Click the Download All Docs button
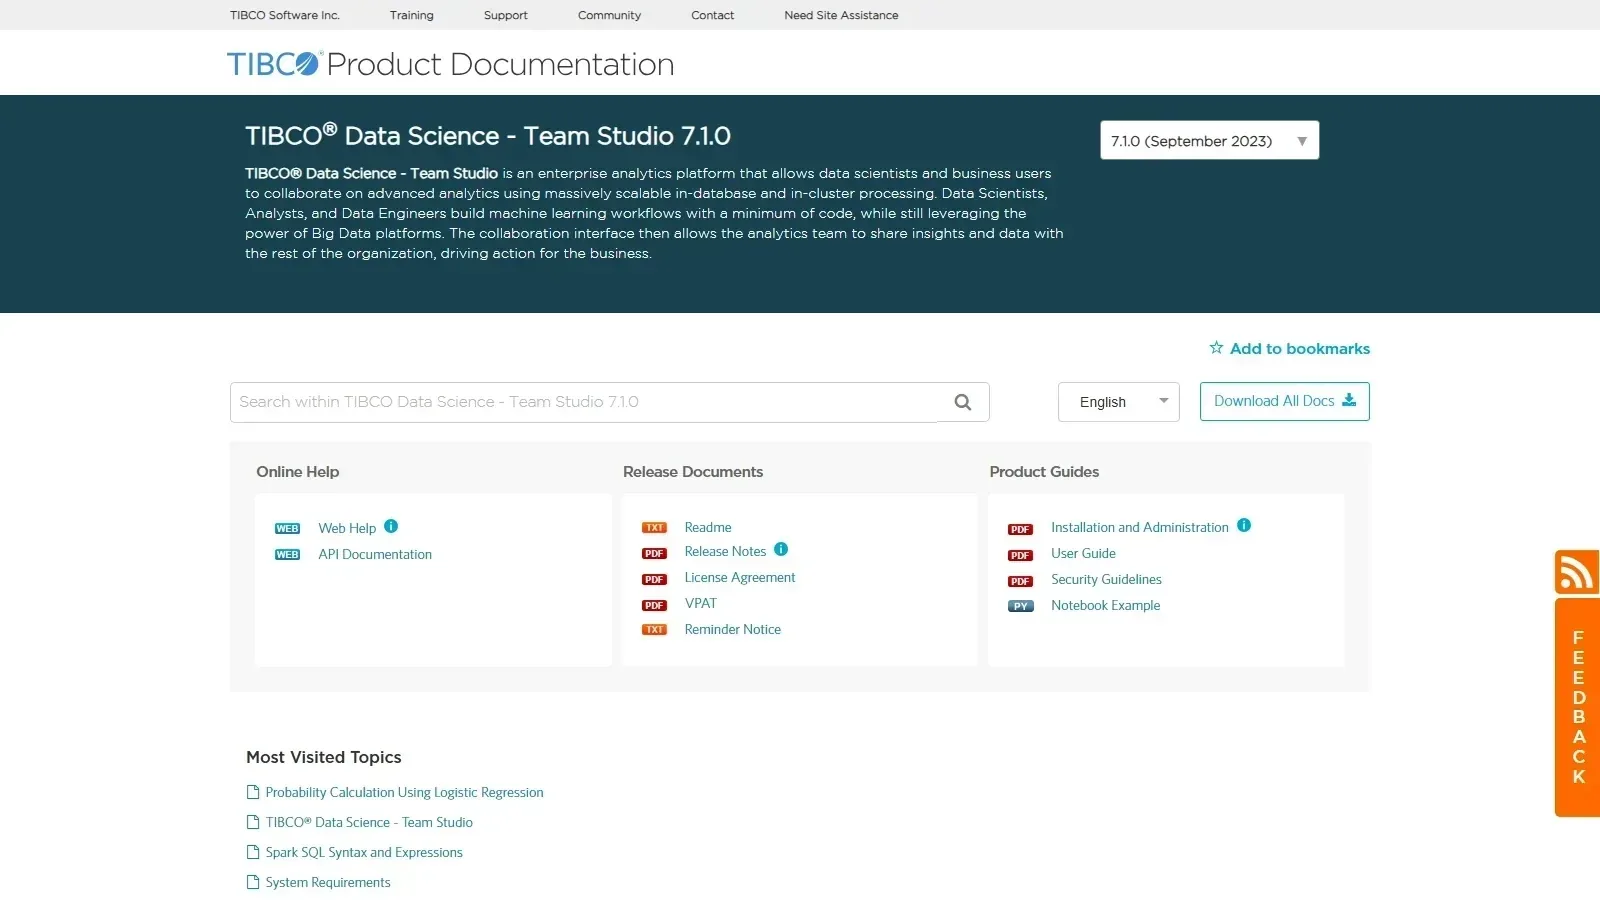This screenshot has height=900, width=1600. (x=1285, y=401)
